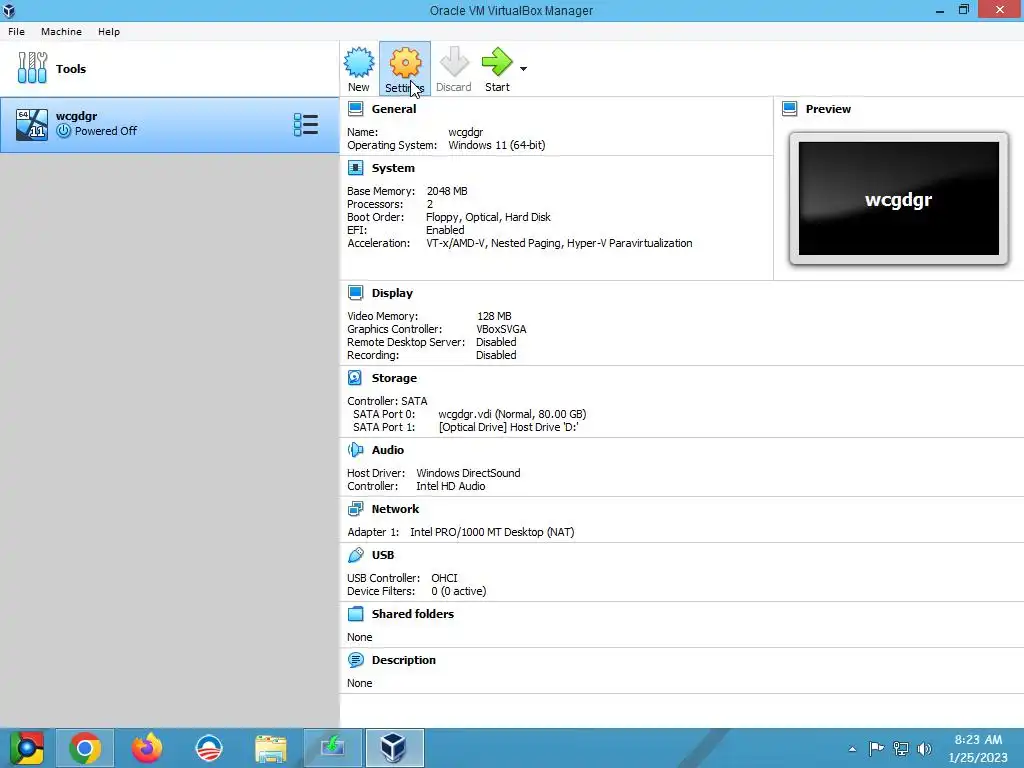1024x768 pixels.
Task: Open Firefox from the taskbar
Action: [147, 748]
